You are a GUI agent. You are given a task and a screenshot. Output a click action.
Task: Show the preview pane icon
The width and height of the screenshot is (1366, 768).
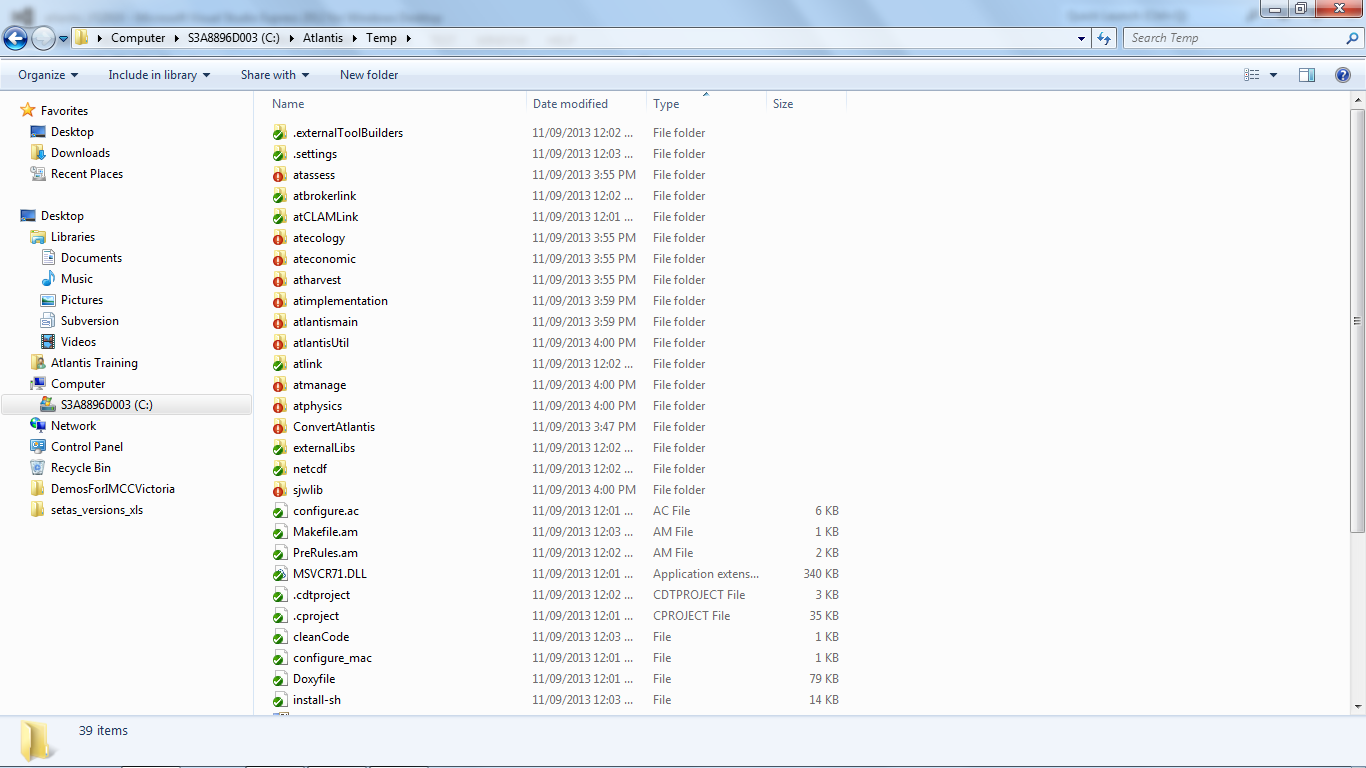click(1306, 75)
